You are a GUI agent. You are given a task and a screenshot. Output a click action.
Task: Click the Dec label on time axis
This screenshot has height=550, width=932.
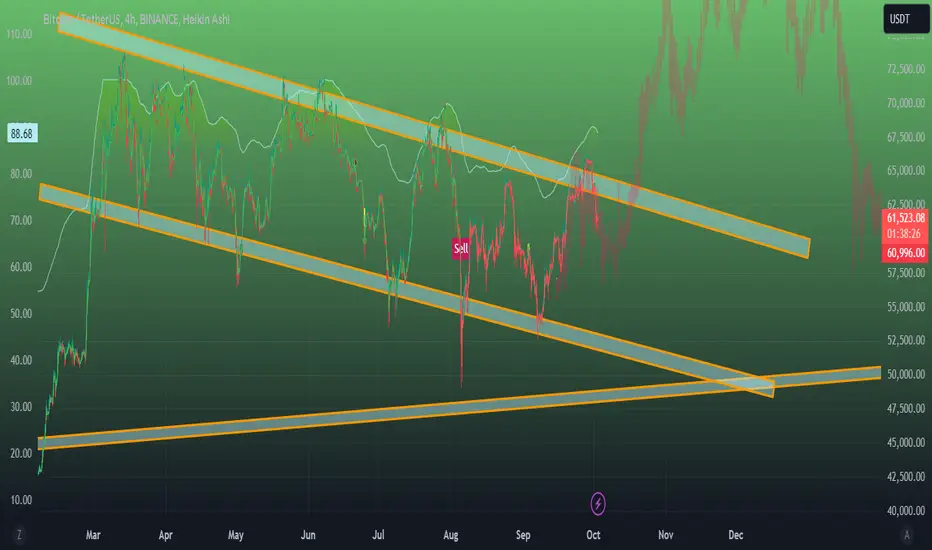736,535
